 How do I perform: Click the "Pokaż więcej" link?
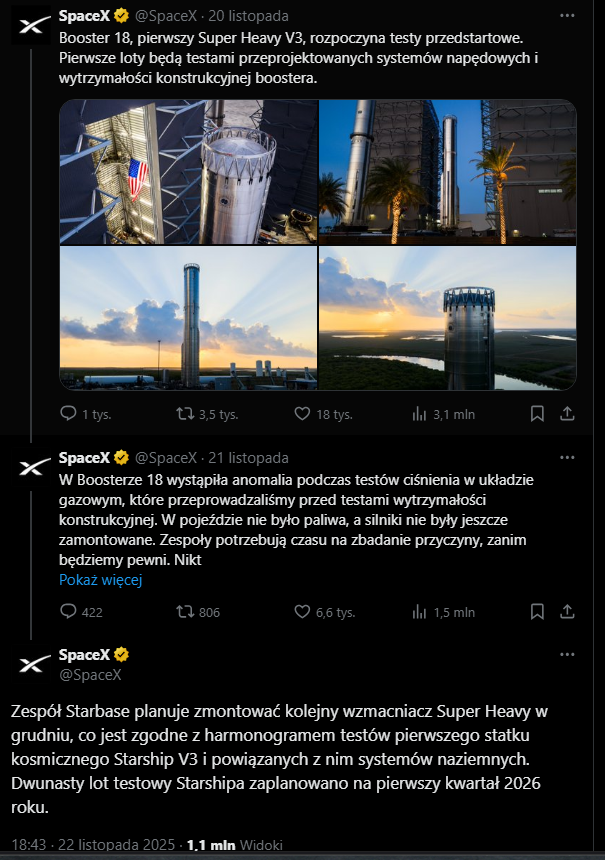click(100, 579)
